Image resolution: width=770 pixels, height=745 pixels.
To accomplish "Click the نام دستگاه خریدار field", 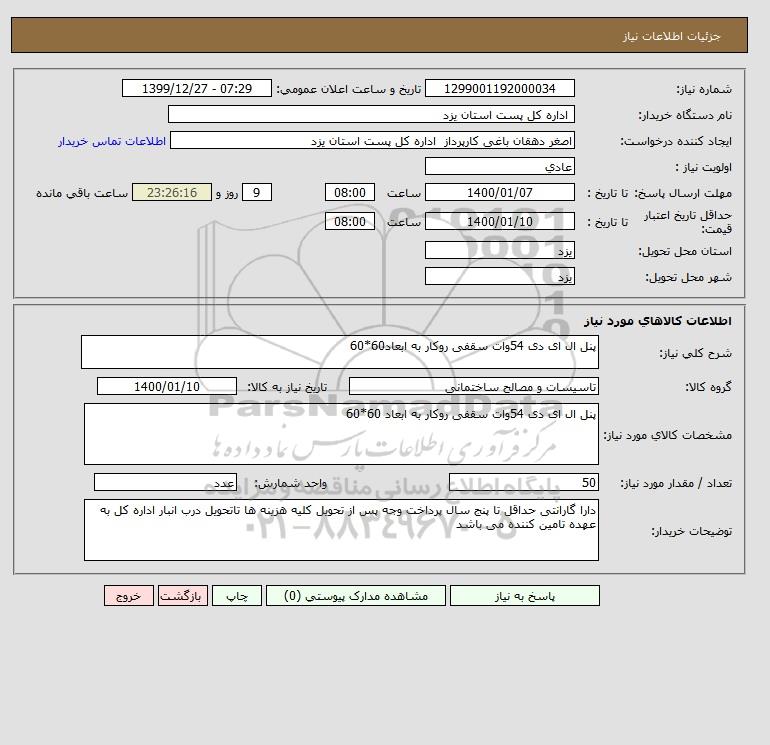I will tap(371, 114).
